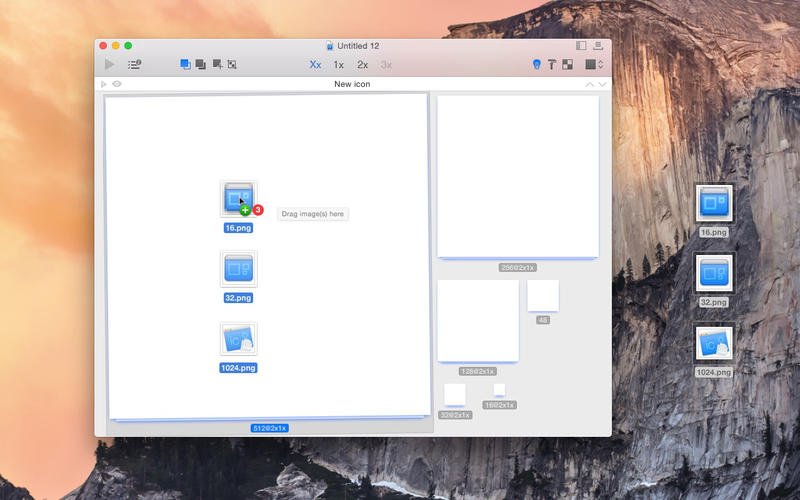This screenshot has height=500, width=800.
Task: Click the add-slot square with plus icon
Action: coord(217,65)
